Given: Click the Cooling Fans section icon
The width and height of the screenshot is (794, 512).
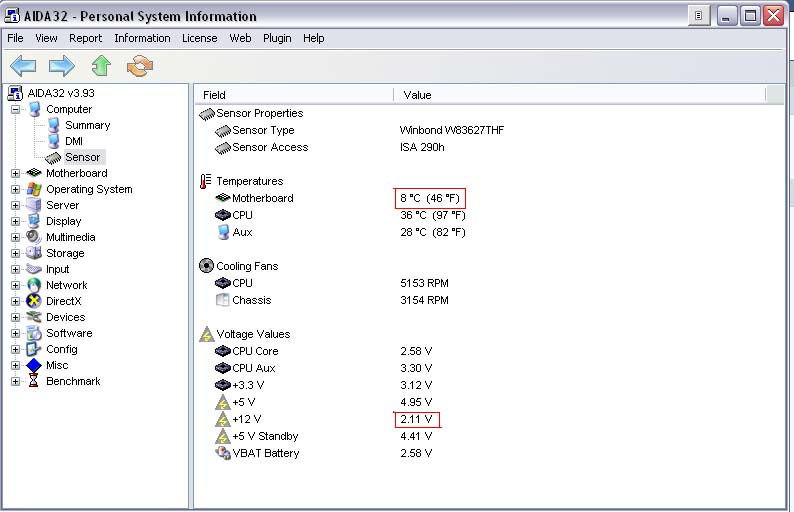Looking at the screenshot, I should coord(206,266).
